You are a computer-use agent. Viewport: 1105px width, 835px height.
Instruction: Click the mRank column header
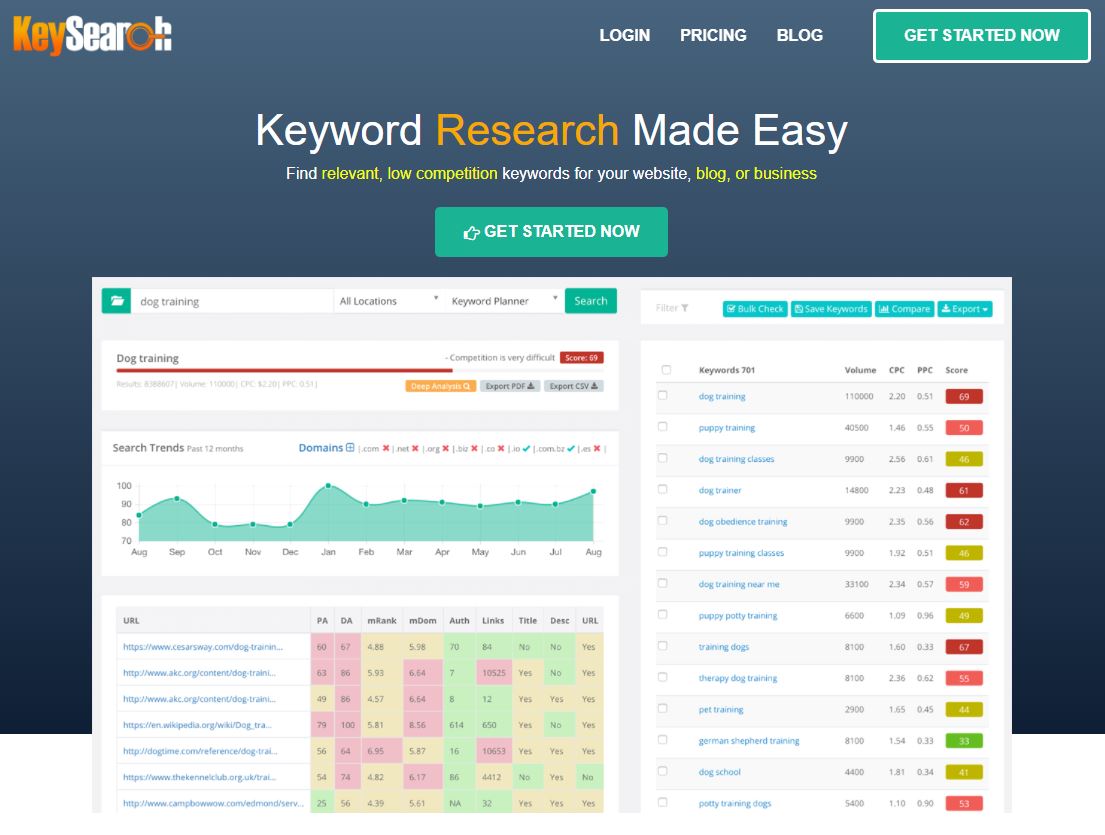(x=382, y=621)
